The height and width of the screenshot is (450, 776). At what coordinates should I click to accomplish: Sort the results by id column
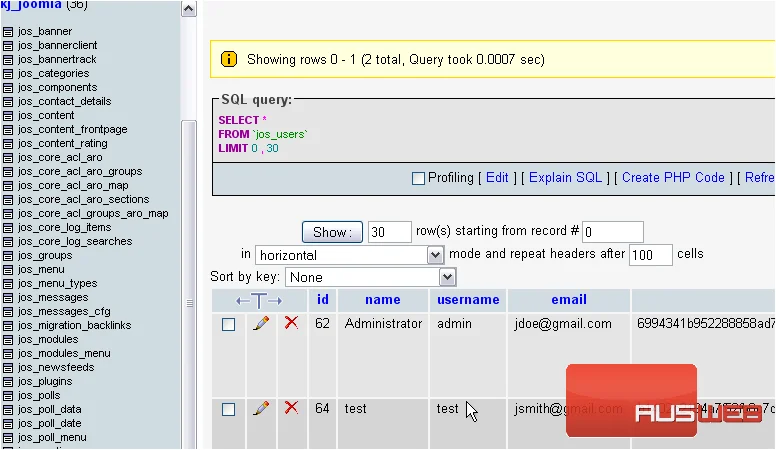click(323, 300)
